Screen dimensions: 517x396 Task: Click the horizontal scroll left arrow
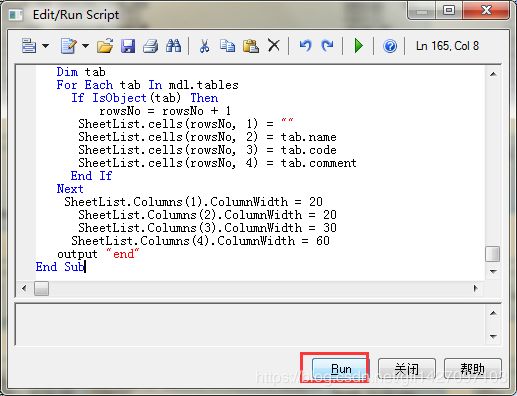tap(24, 288)
